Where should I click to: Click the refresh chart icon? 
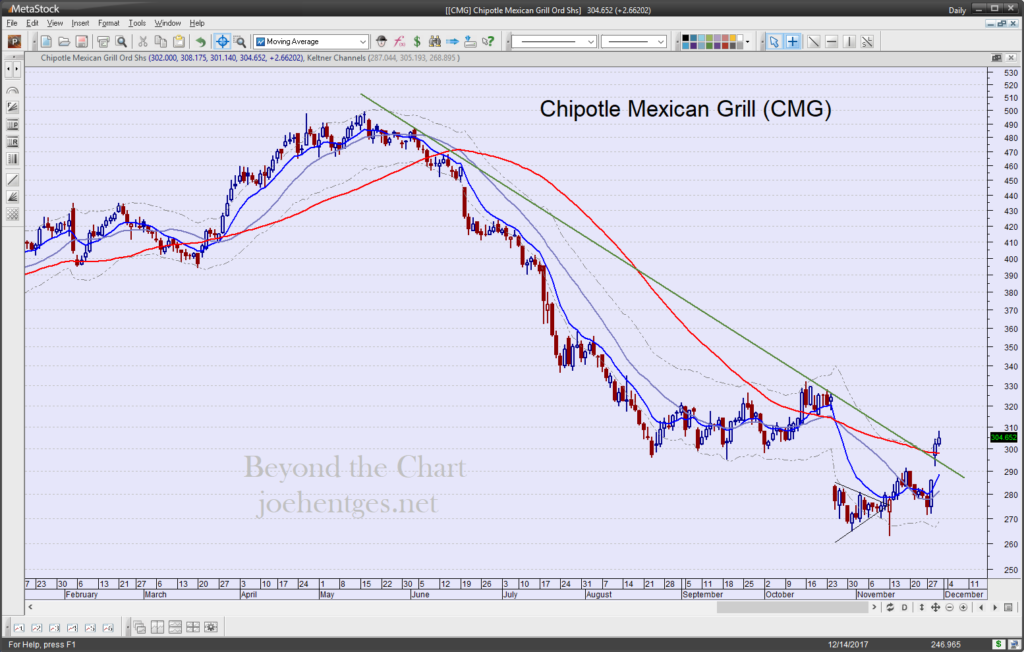click(x=890, y=608)
